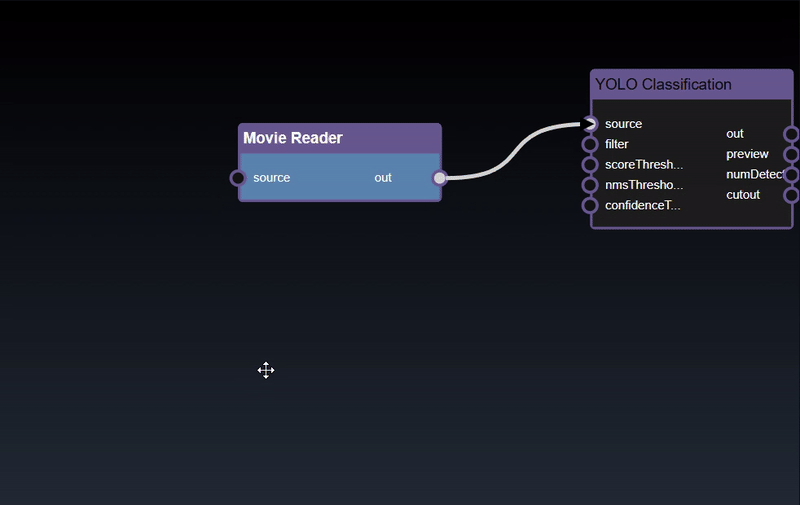800x505 pixels.
Task: Click the YOLO out output port
Action: click(791, 134)
